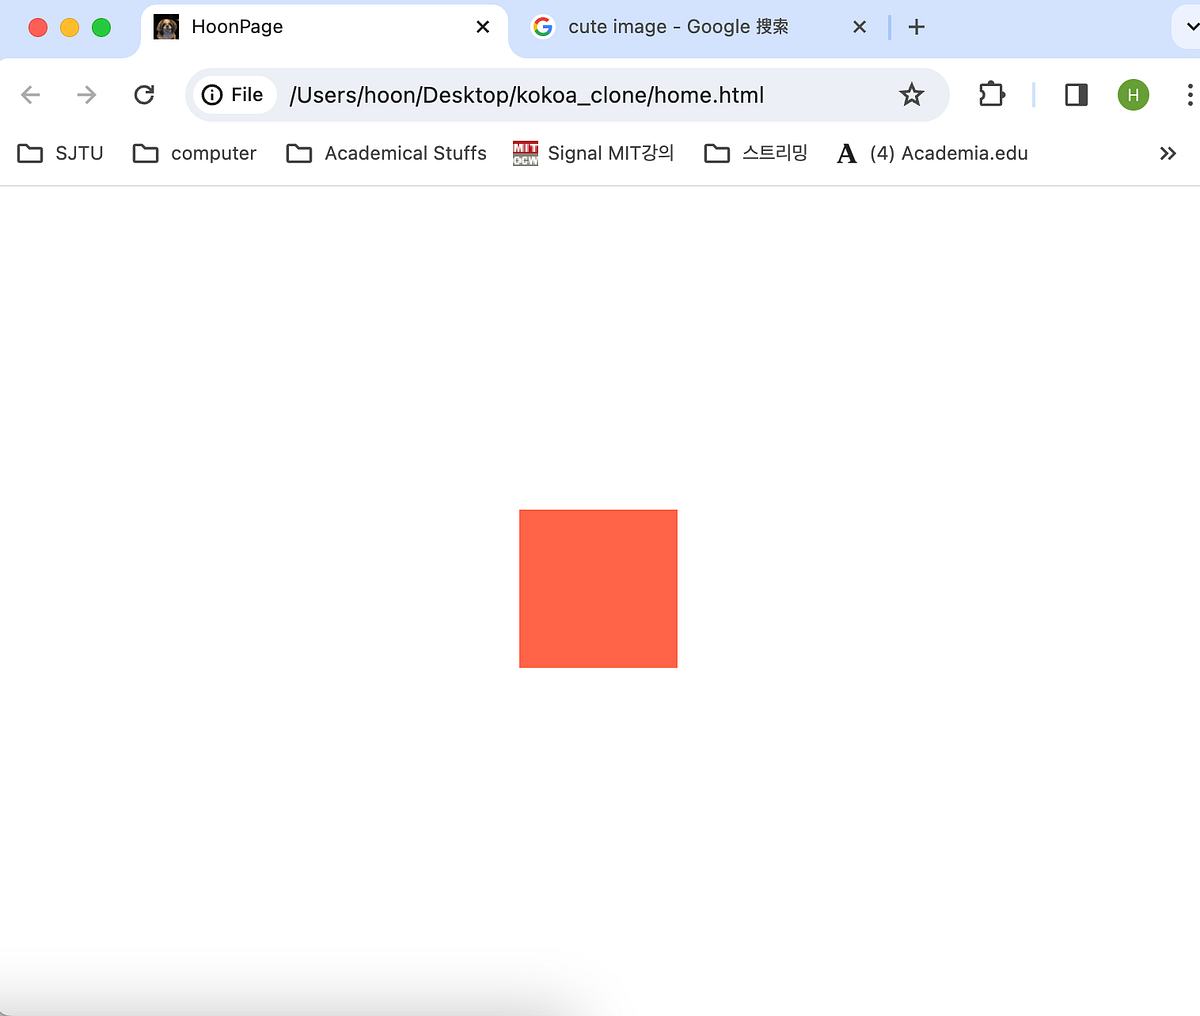
Task: Open the Chrome extensions puzzle icon
Action: 991,94
